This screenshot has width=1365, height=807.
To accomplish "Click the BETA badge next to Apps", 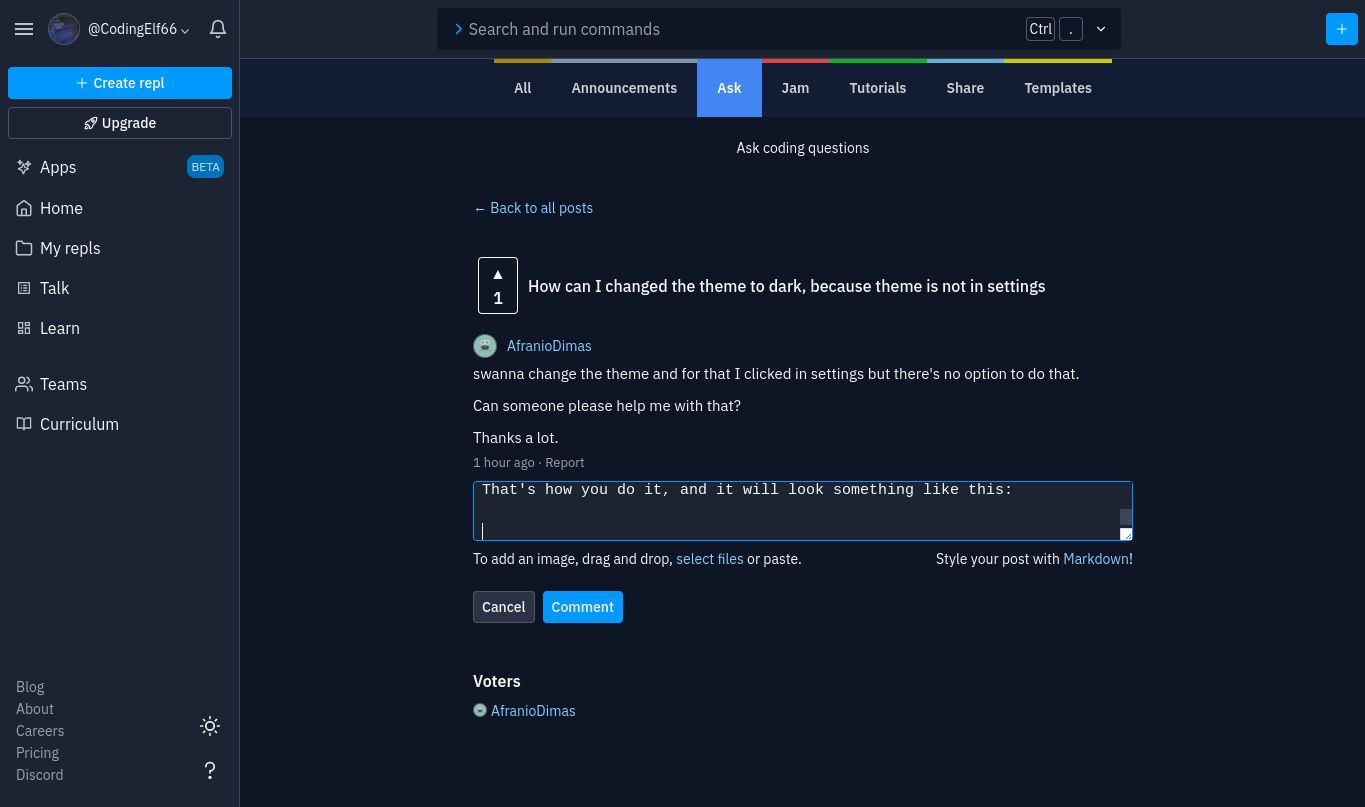I will [205, 167].
